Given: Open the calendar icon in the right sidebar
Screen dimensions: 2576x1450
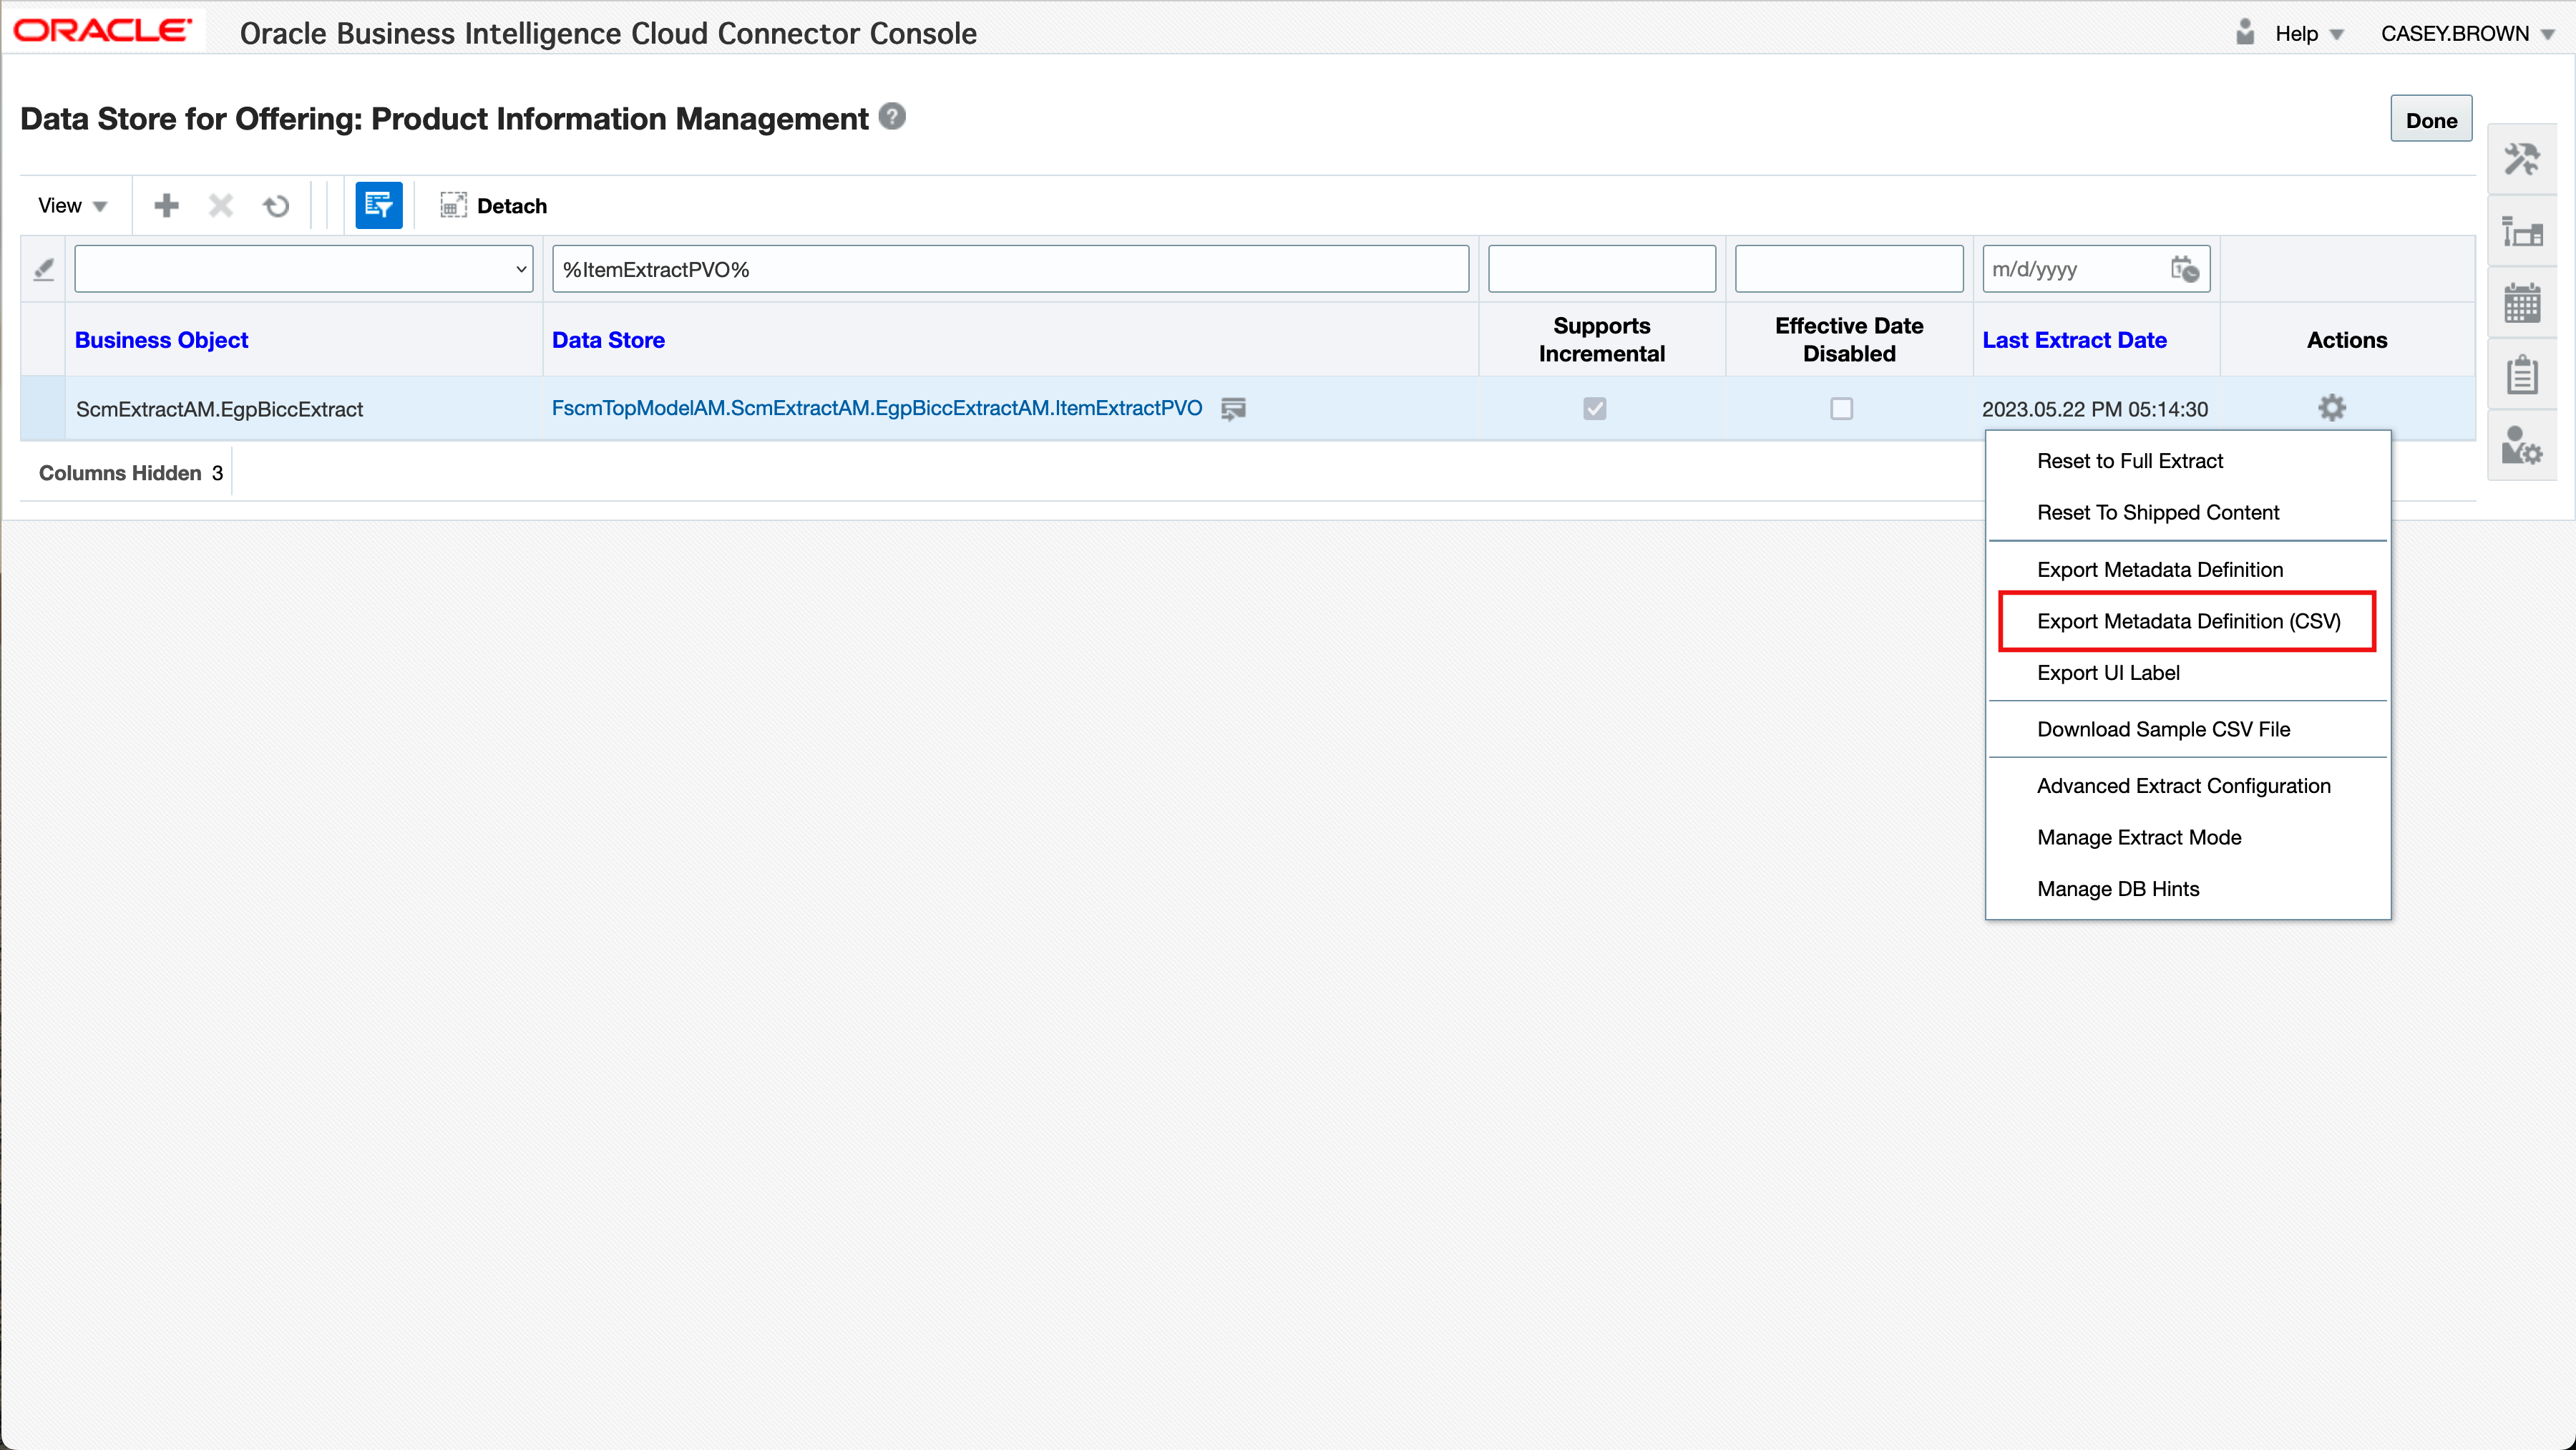Looking at the screenshot, I should 2521,303.
